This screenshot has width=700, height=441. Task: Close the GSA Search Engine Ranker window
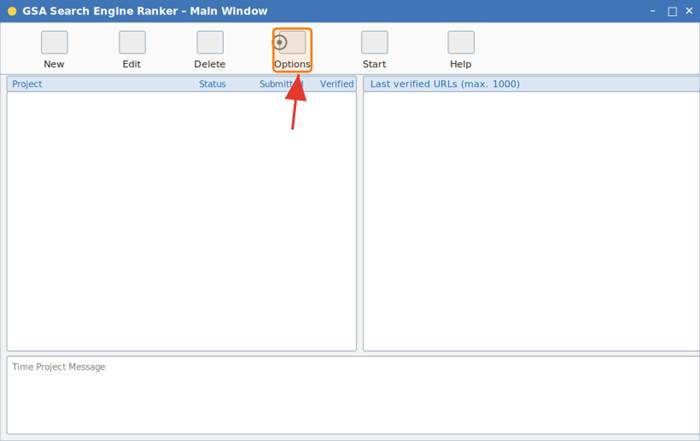point(689,11)
